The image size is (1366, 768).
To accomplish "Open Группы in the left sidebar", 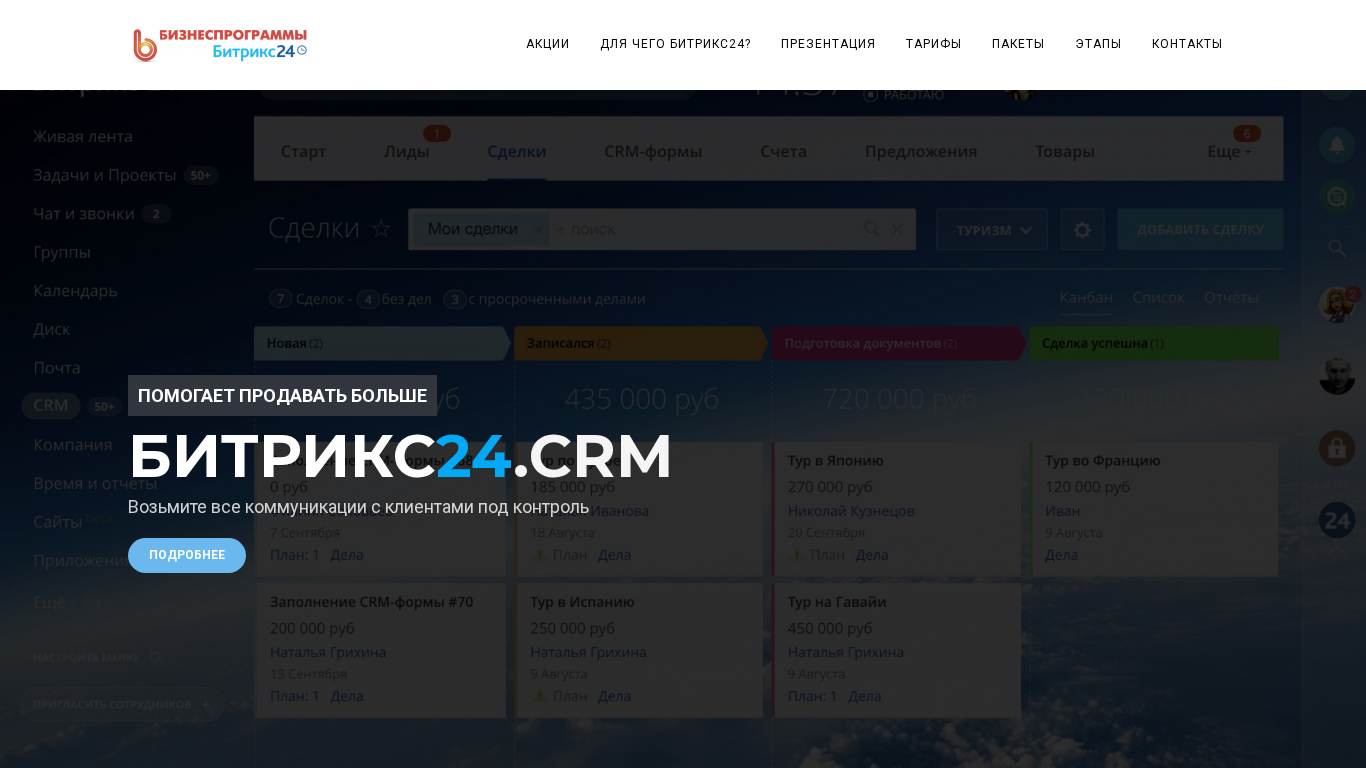I will [62, 252].
